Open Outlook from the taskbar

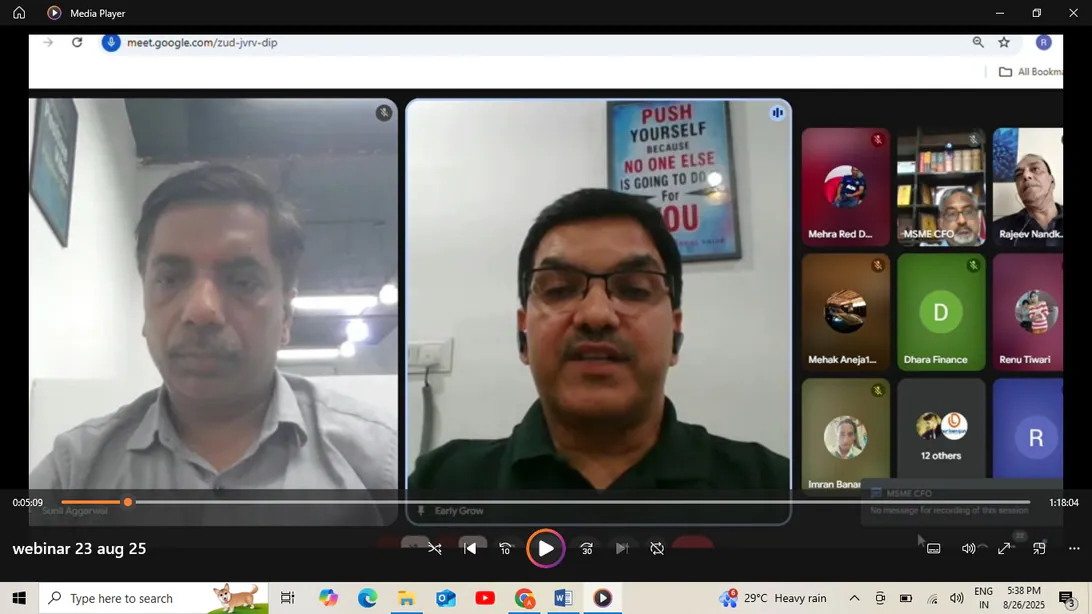(x=446, y=598)
